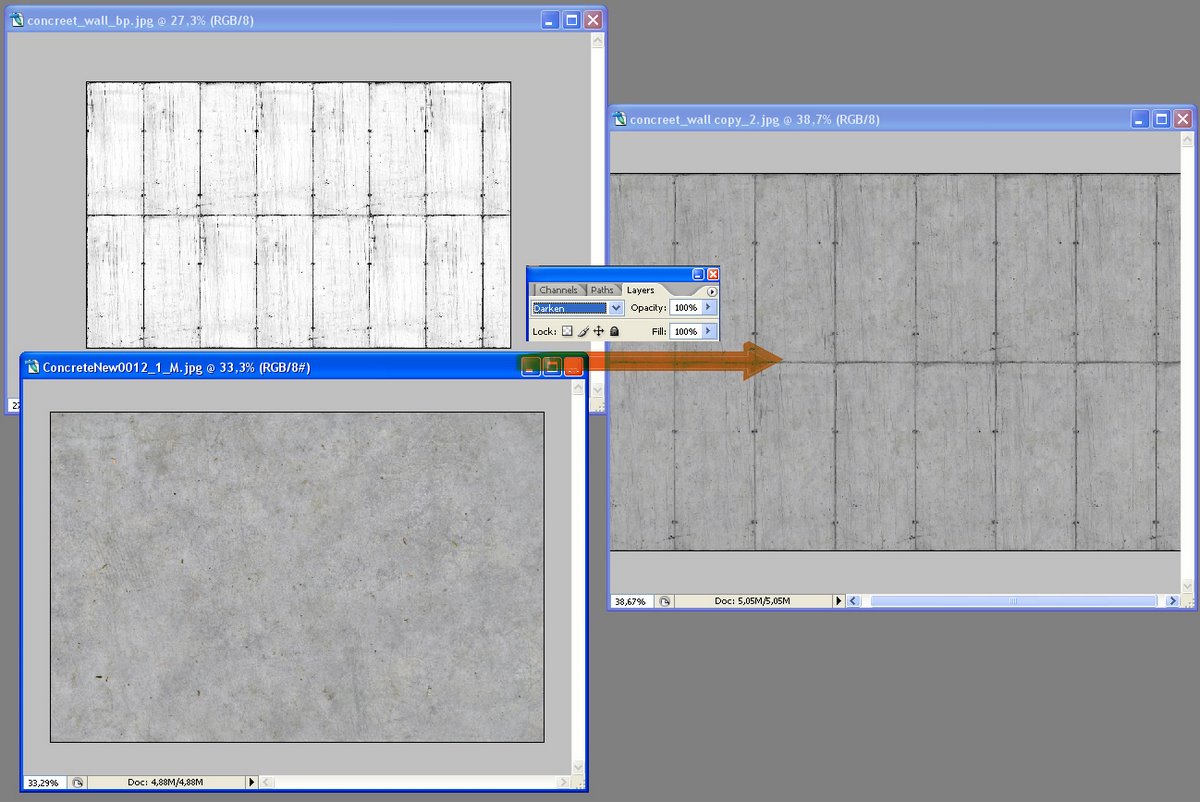This screenshot has height=802, width=1200.
Task: Click the 38,67% zoom level field
Action: tap(630, 602)
